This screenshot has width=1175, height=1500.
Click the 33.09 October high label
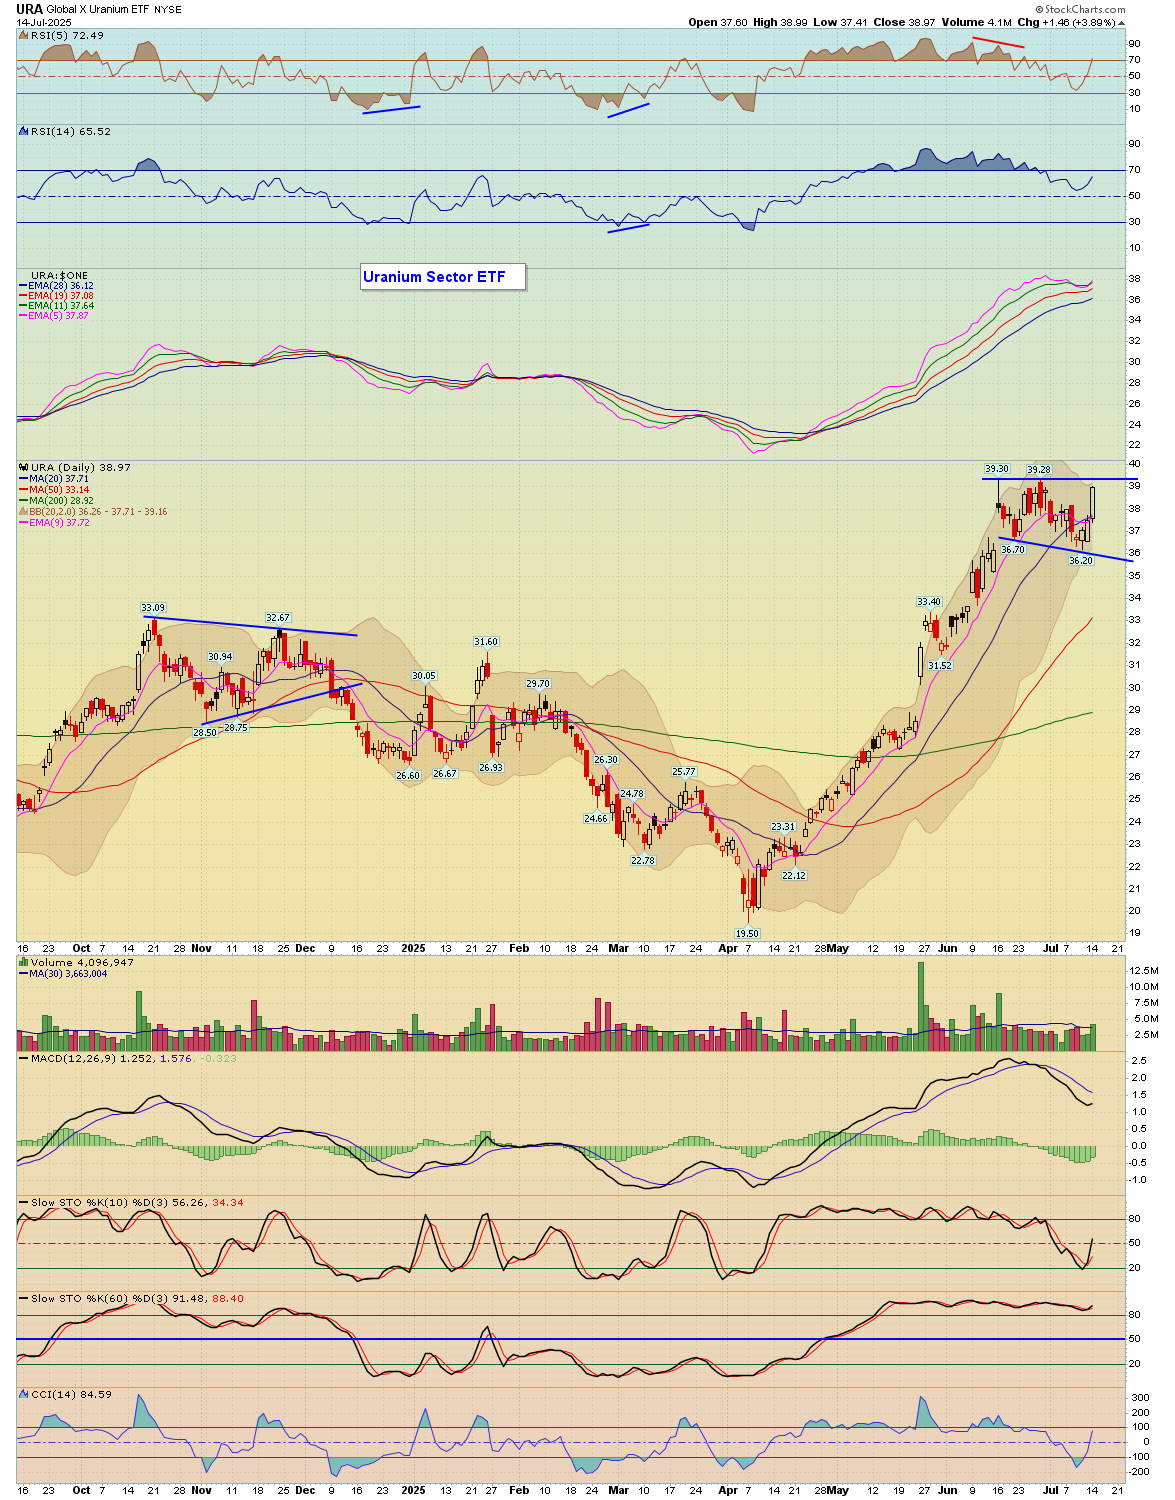[153, 608]
